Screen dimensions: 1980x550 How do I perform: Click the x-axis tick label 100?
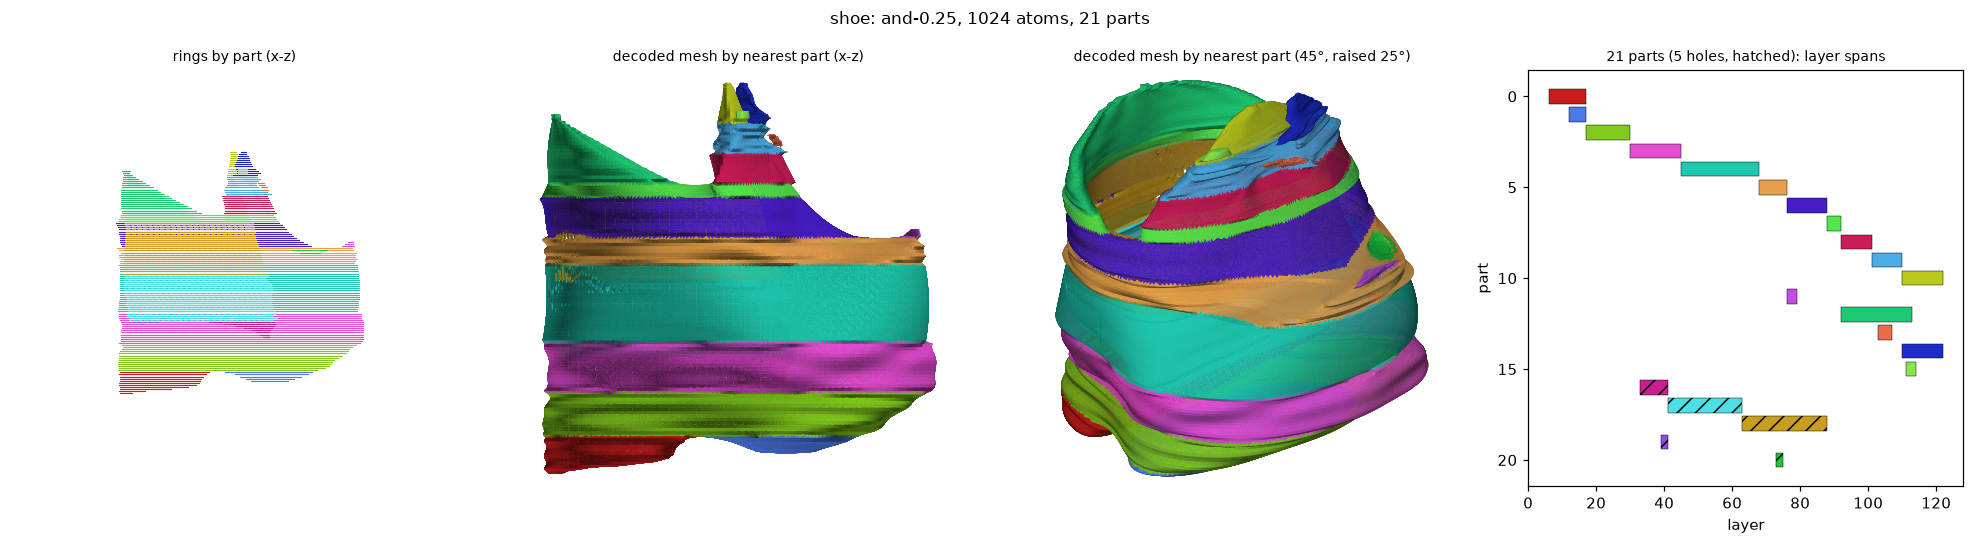[1868, 503]
